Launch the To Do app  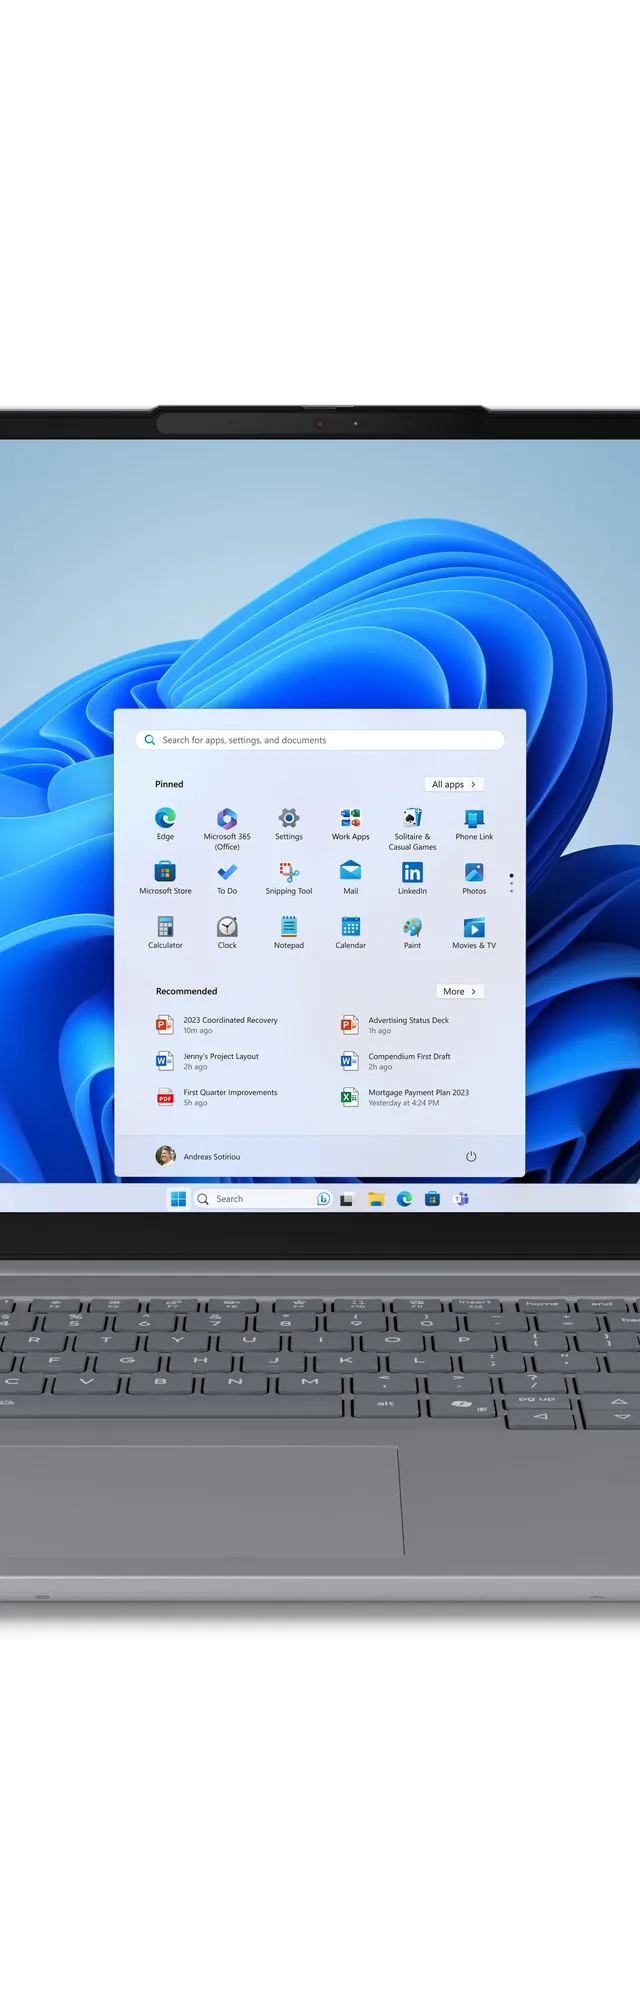(x=227, y=877)
